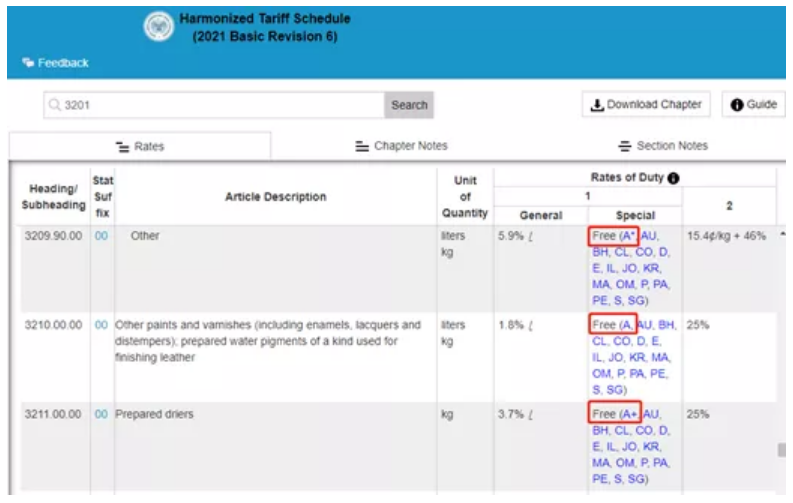Open the Guide button
The width and height of the screenshot is (793, 503).
pyautogui.click(x=754, y=104)
